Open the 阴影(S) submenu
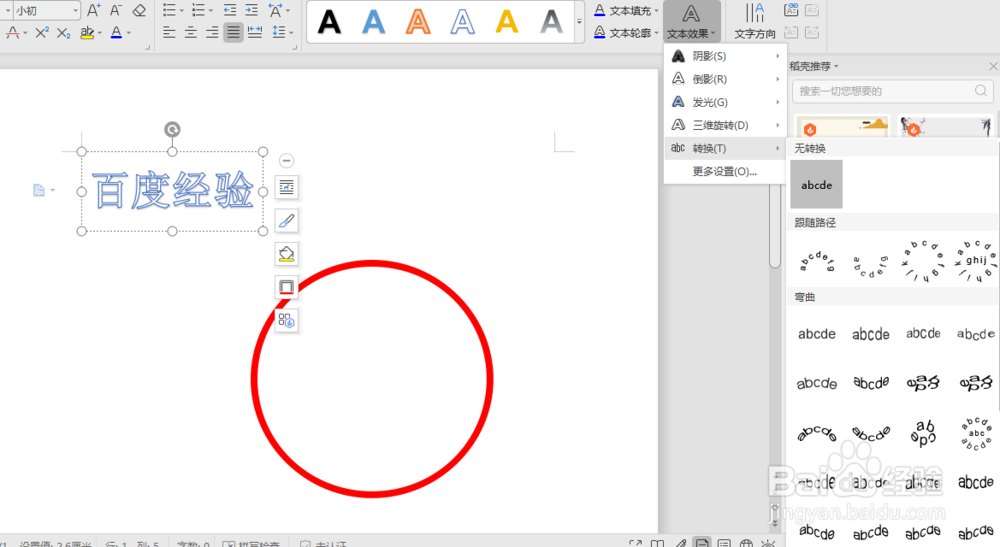Image resolution: width=1000 pixels, height=547 pixels. [x=725, y=56]
